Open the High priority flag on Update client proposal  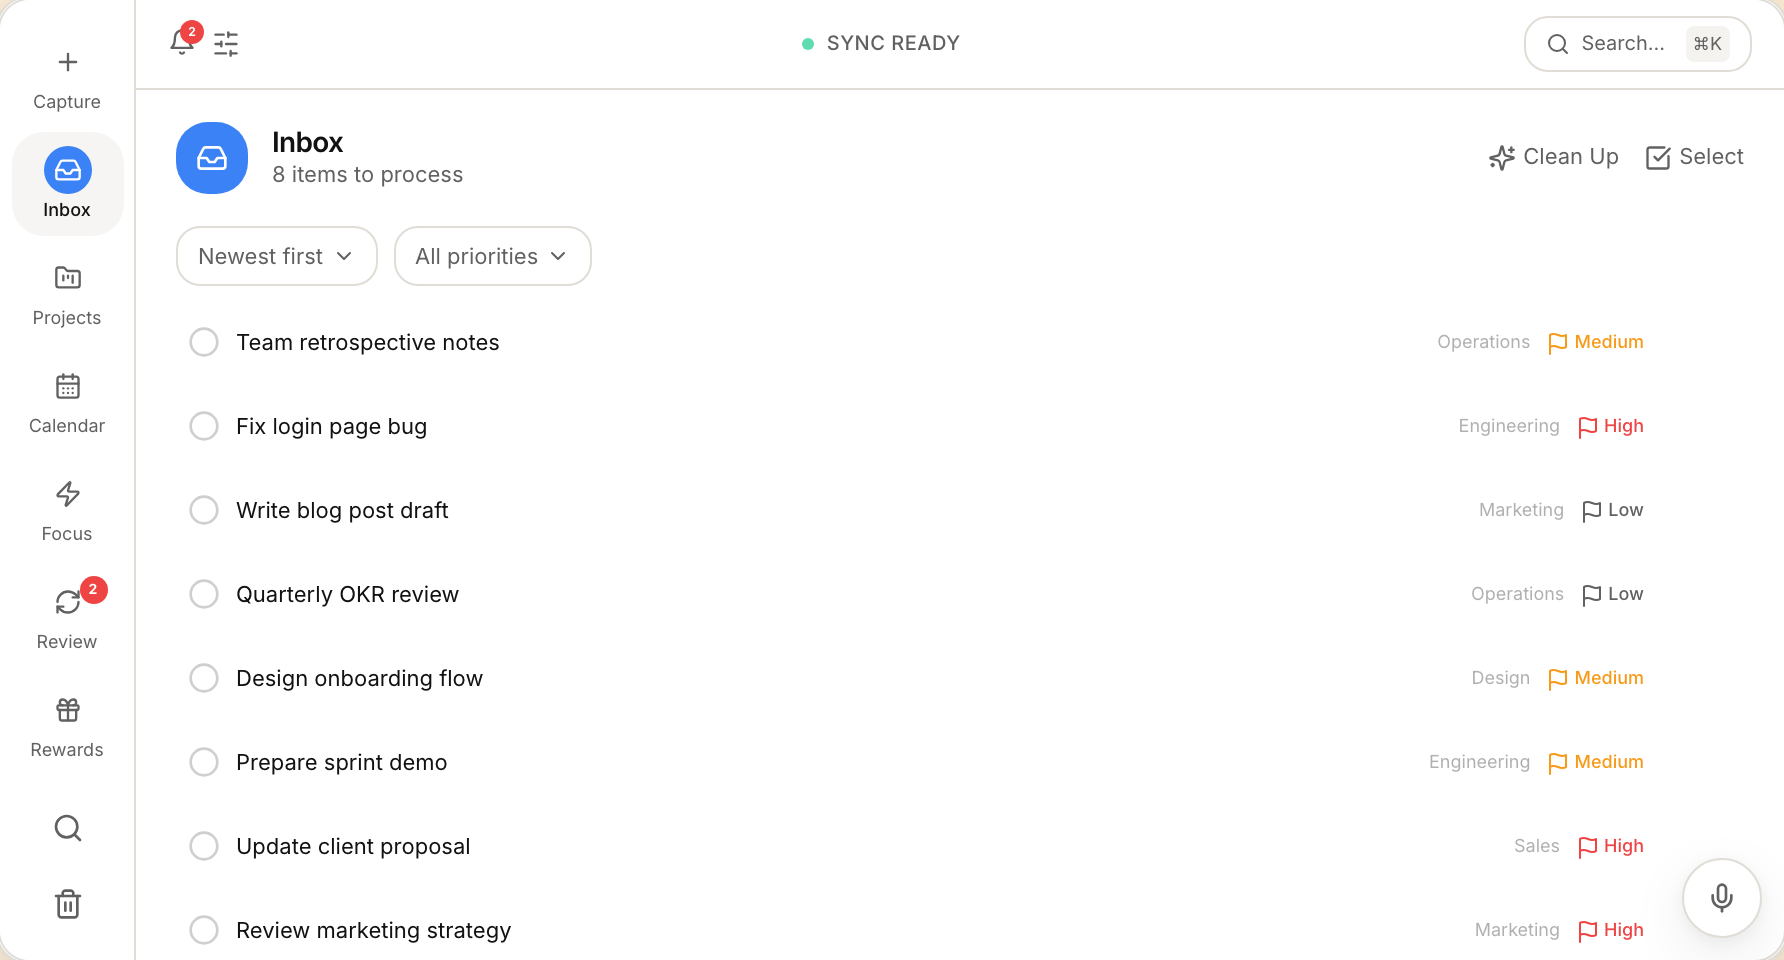coord(1609,846)
